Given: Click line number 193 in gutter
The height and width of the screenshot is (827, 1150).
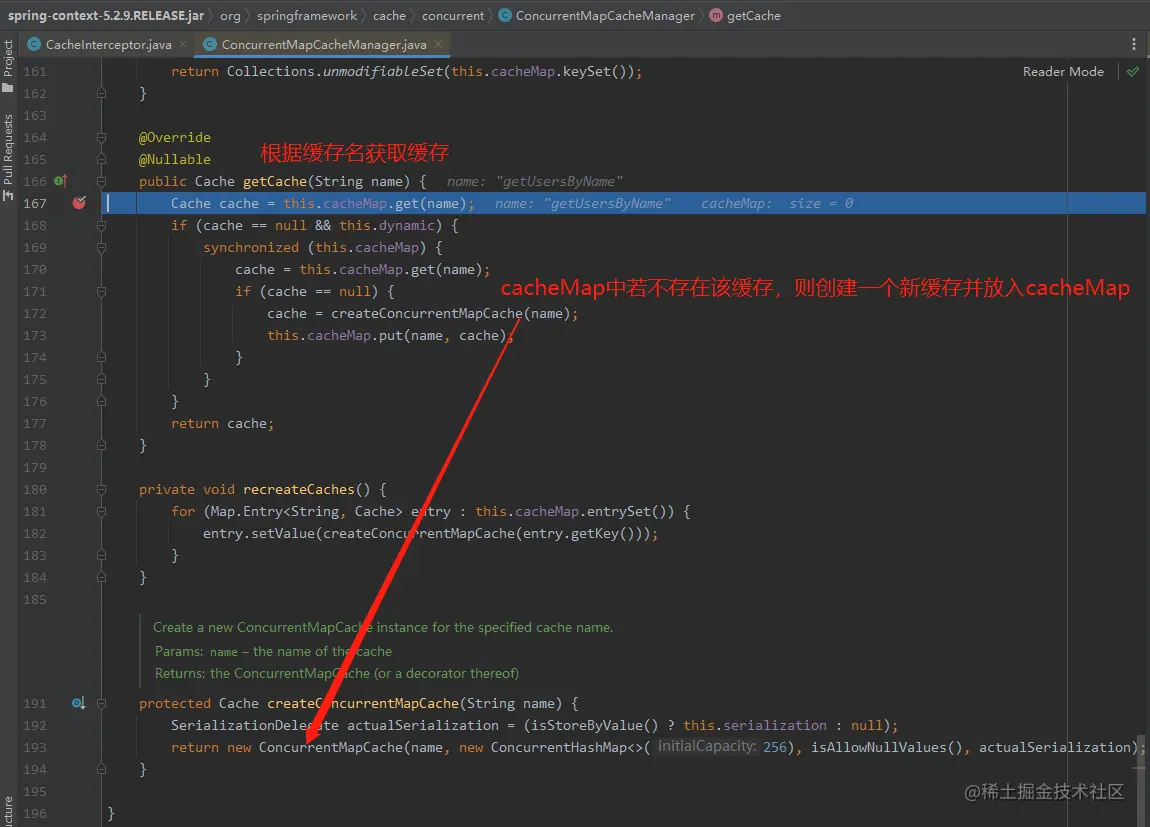Looking at the screenshot, I should click(x=34, y=747).
